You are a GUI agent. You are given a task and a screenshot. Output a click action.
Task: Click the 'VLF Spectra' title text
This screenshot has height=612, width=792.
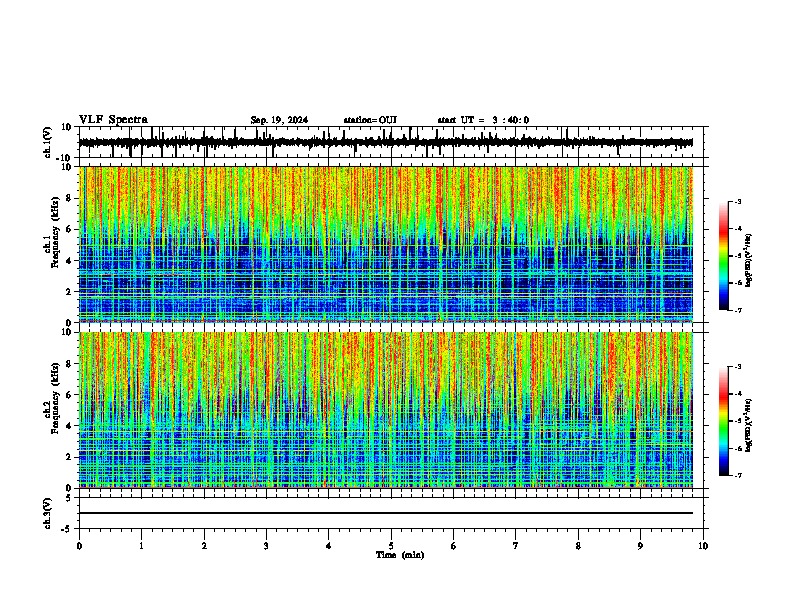pos(113,120)
